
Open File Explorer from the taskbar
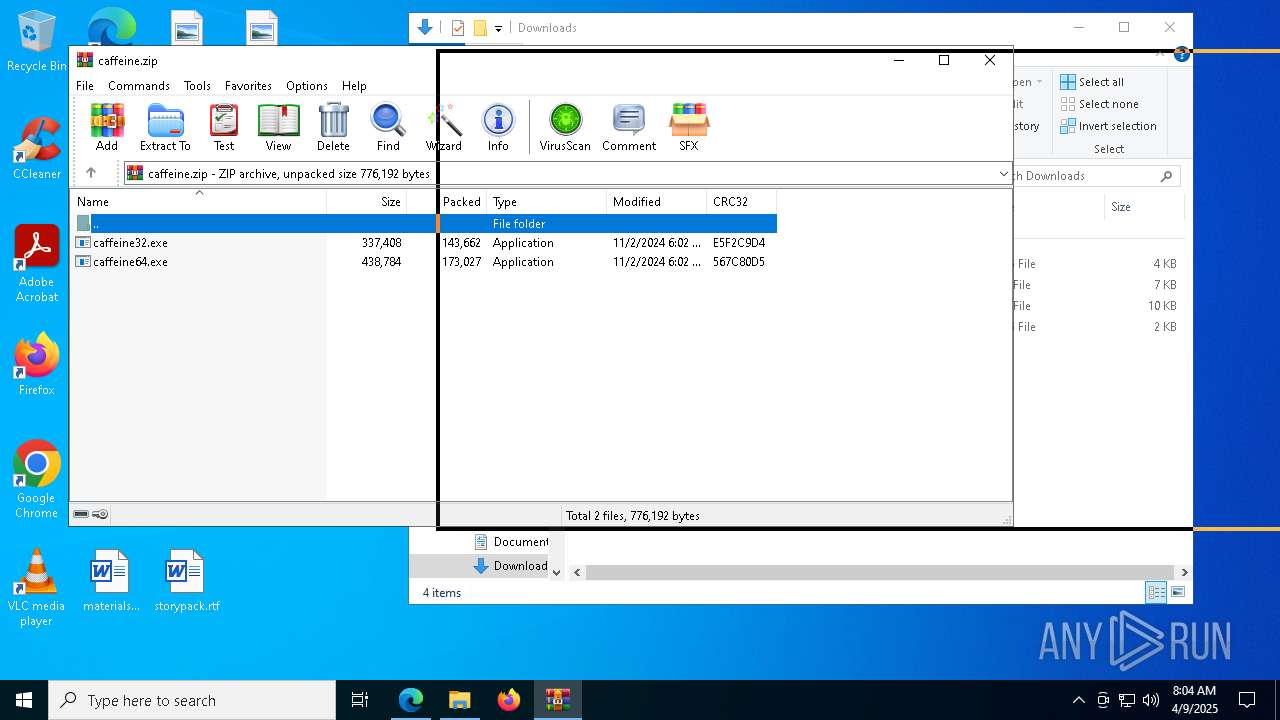click(459, 700)
